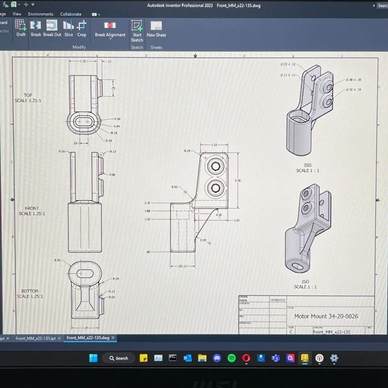388x388 pixels.
Task: Select the Crop tool
Action: tap(82, 28)
